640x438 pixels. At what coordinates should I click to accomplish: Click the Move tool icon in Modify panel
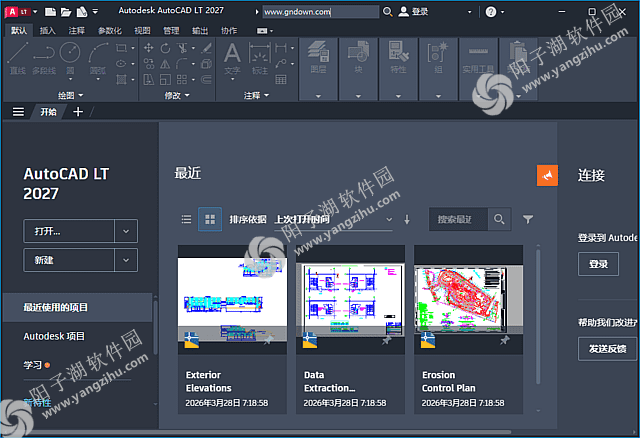pyautogui.click(x=149, y=48)
